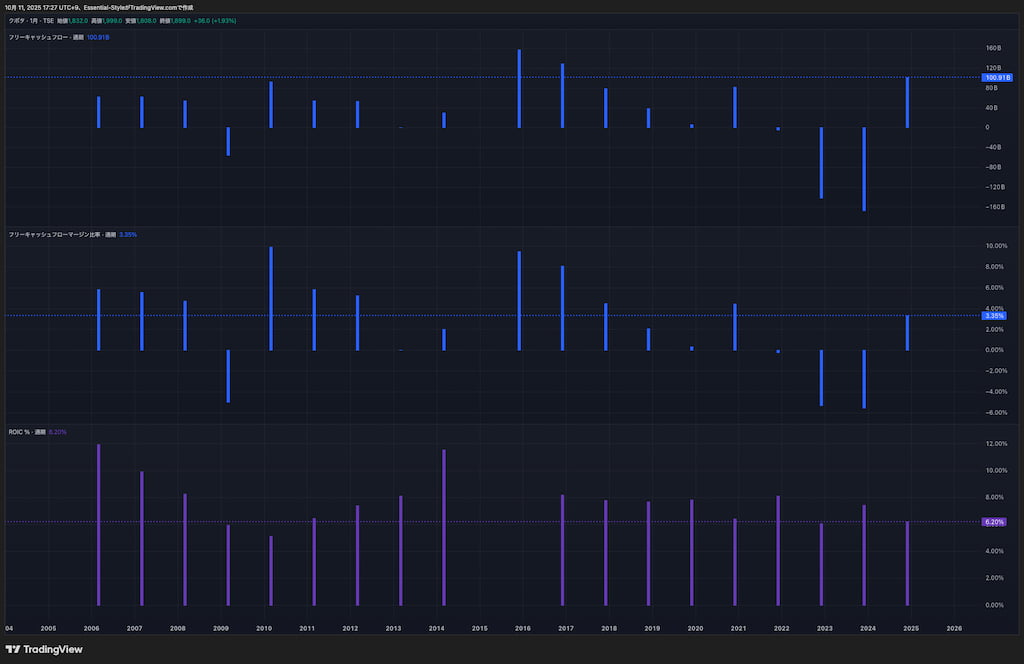Click 2026 on the time axis
Image resolution: width=1024 pixels, height=664 pixels.
(x=954, y=628)
